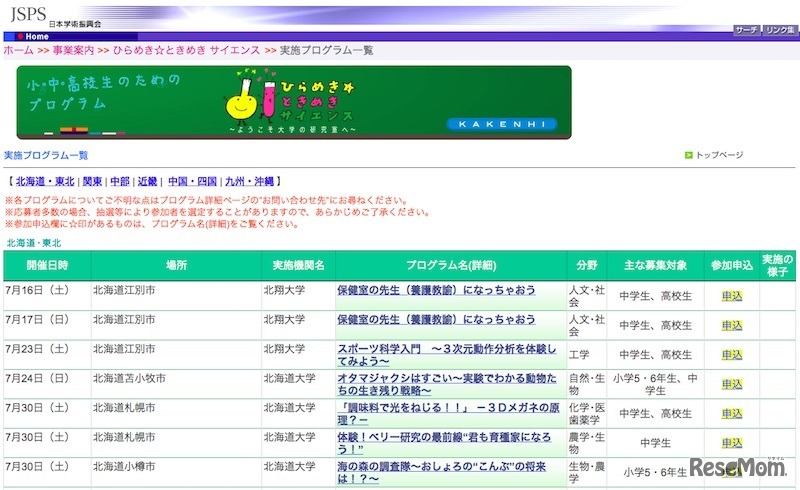This screenshot has width=800, height=490.
Task: Click the ホーム breadcrumb link
Action: pyautogui.click(x=18, y=50)
